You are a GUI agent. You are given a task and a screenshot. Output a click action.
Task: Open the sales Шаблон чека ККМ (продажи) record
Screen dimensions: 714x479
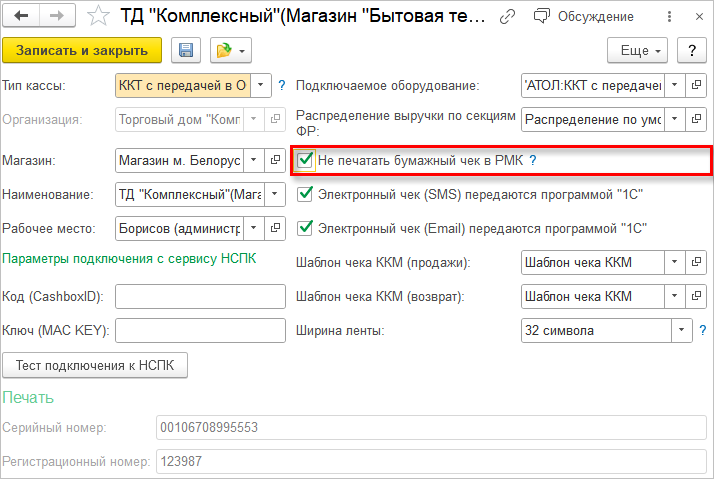point(697,263)
